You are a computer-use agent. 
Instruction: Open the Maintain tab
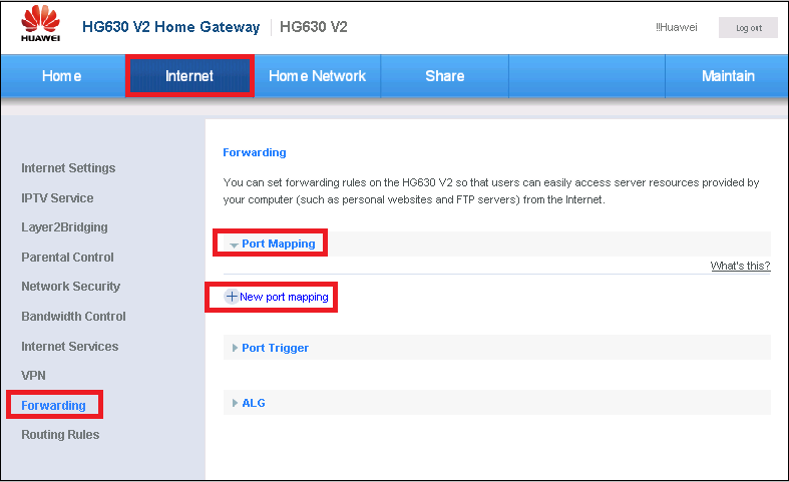click(x=727, y=76)
